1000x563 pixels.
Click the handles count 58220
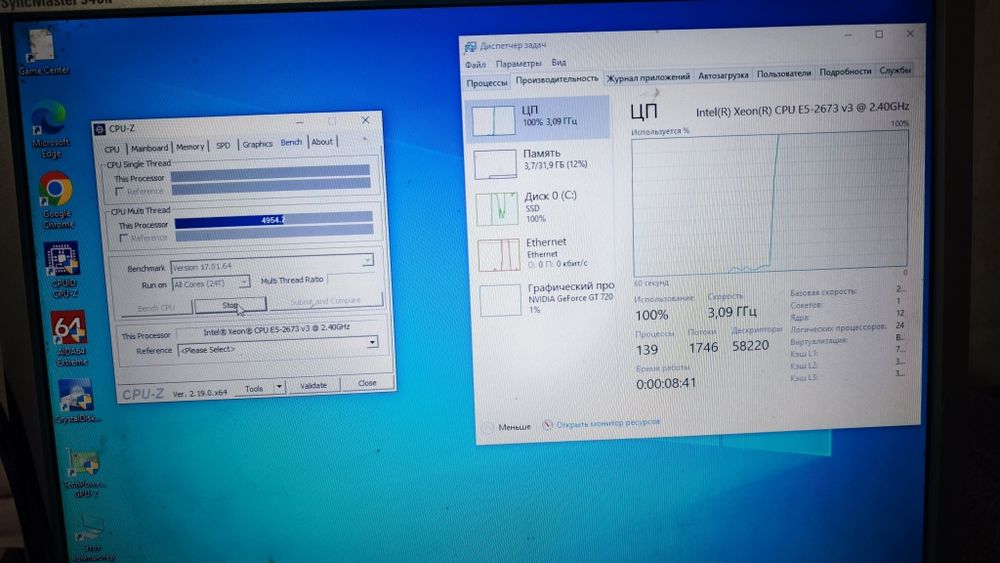coord(751,346)
